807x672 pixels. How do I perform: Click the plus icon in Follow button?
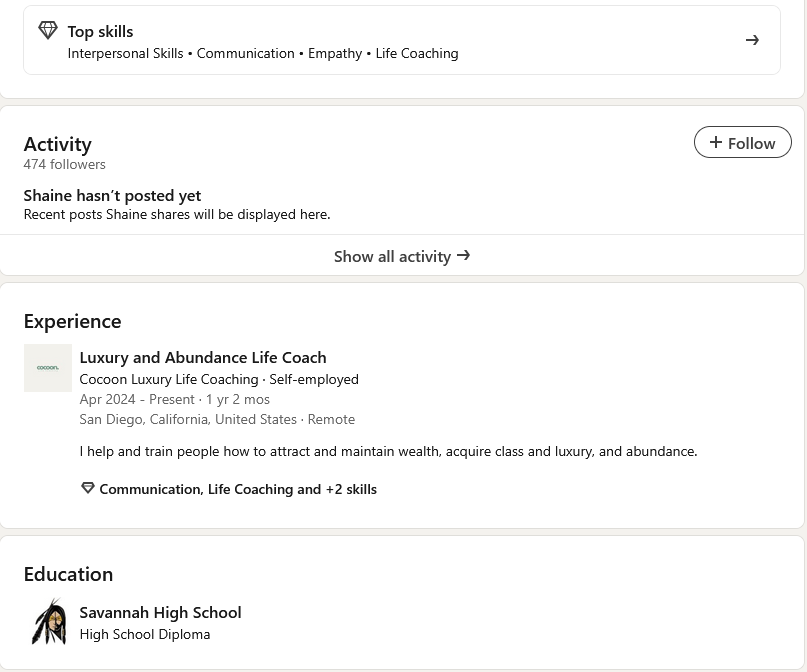(x=715, y=142)
